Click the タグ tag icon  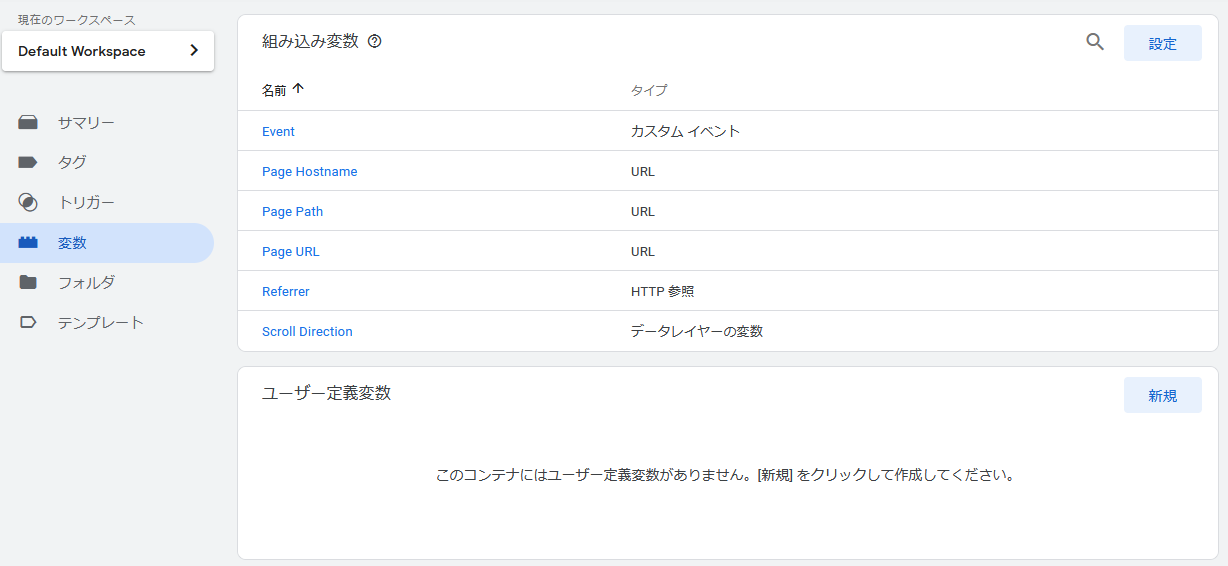pos(28,162)
